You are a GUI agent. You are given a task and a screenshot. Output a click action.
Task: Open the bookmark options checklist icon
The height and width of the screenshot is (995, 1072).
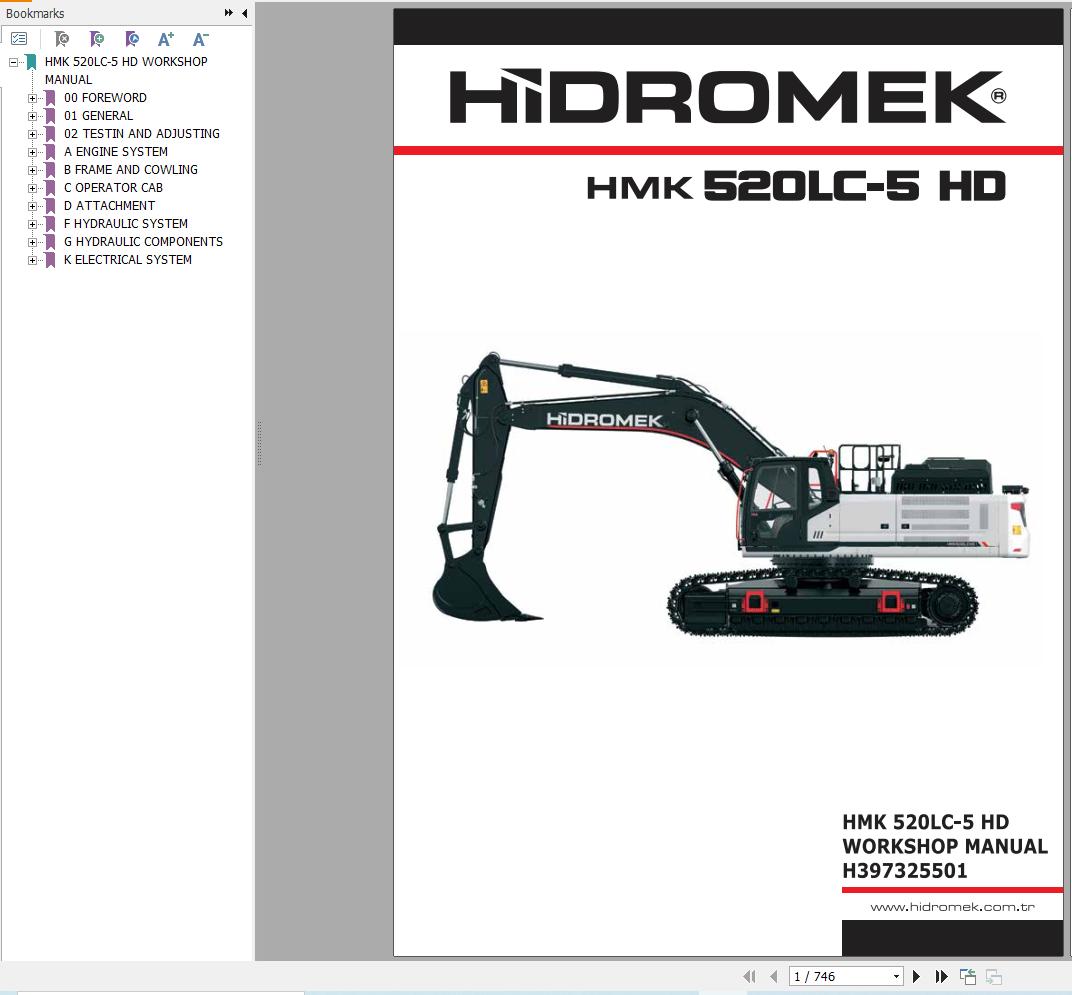click(19, 39)
